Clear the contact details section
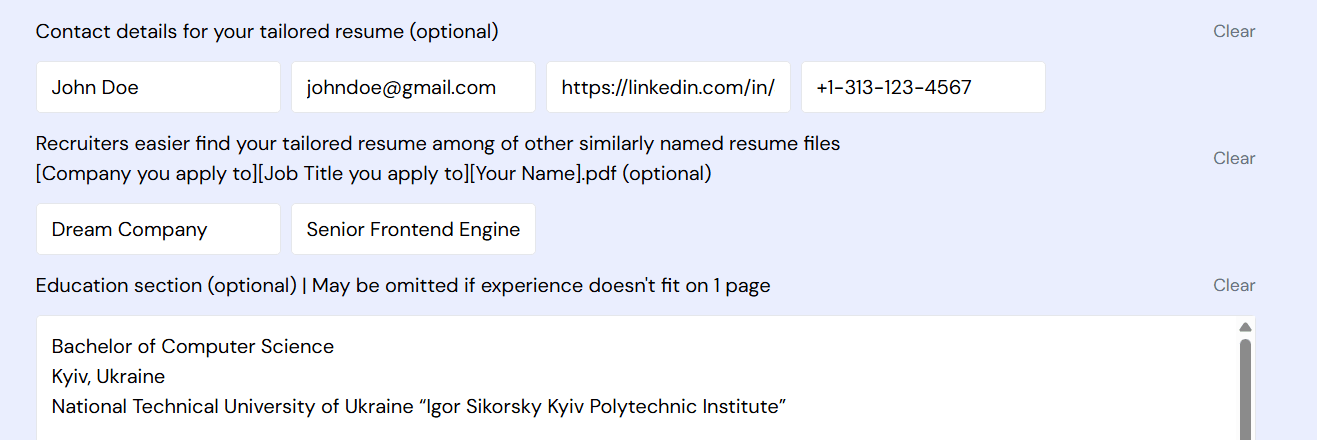 [1234, 31]
